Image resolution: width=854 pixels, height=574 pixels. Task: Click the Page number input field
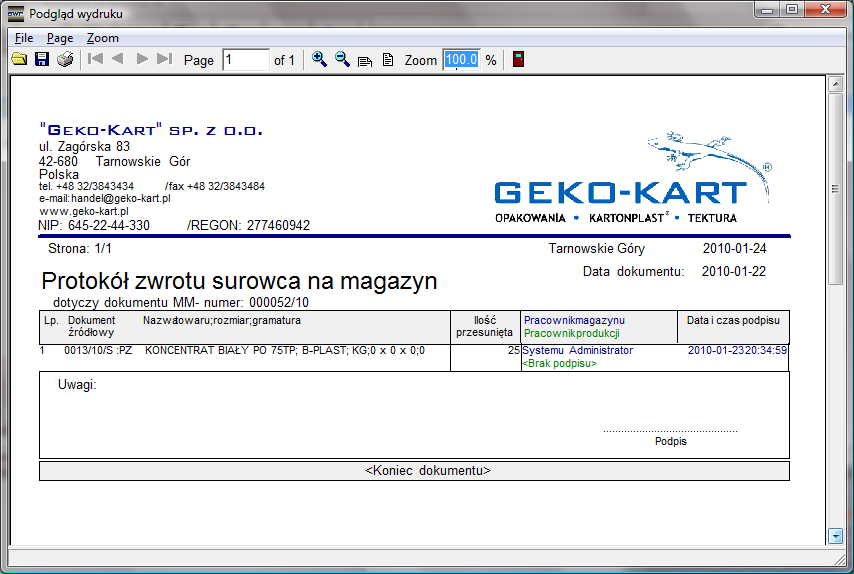pos(246,60)
